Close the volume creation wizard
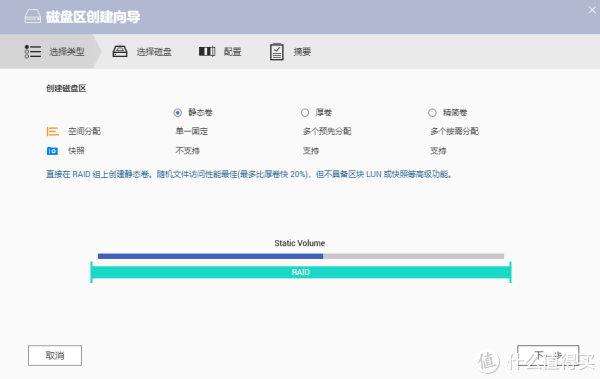The width and height of the screenshot is (600, 379). (592, 10)
